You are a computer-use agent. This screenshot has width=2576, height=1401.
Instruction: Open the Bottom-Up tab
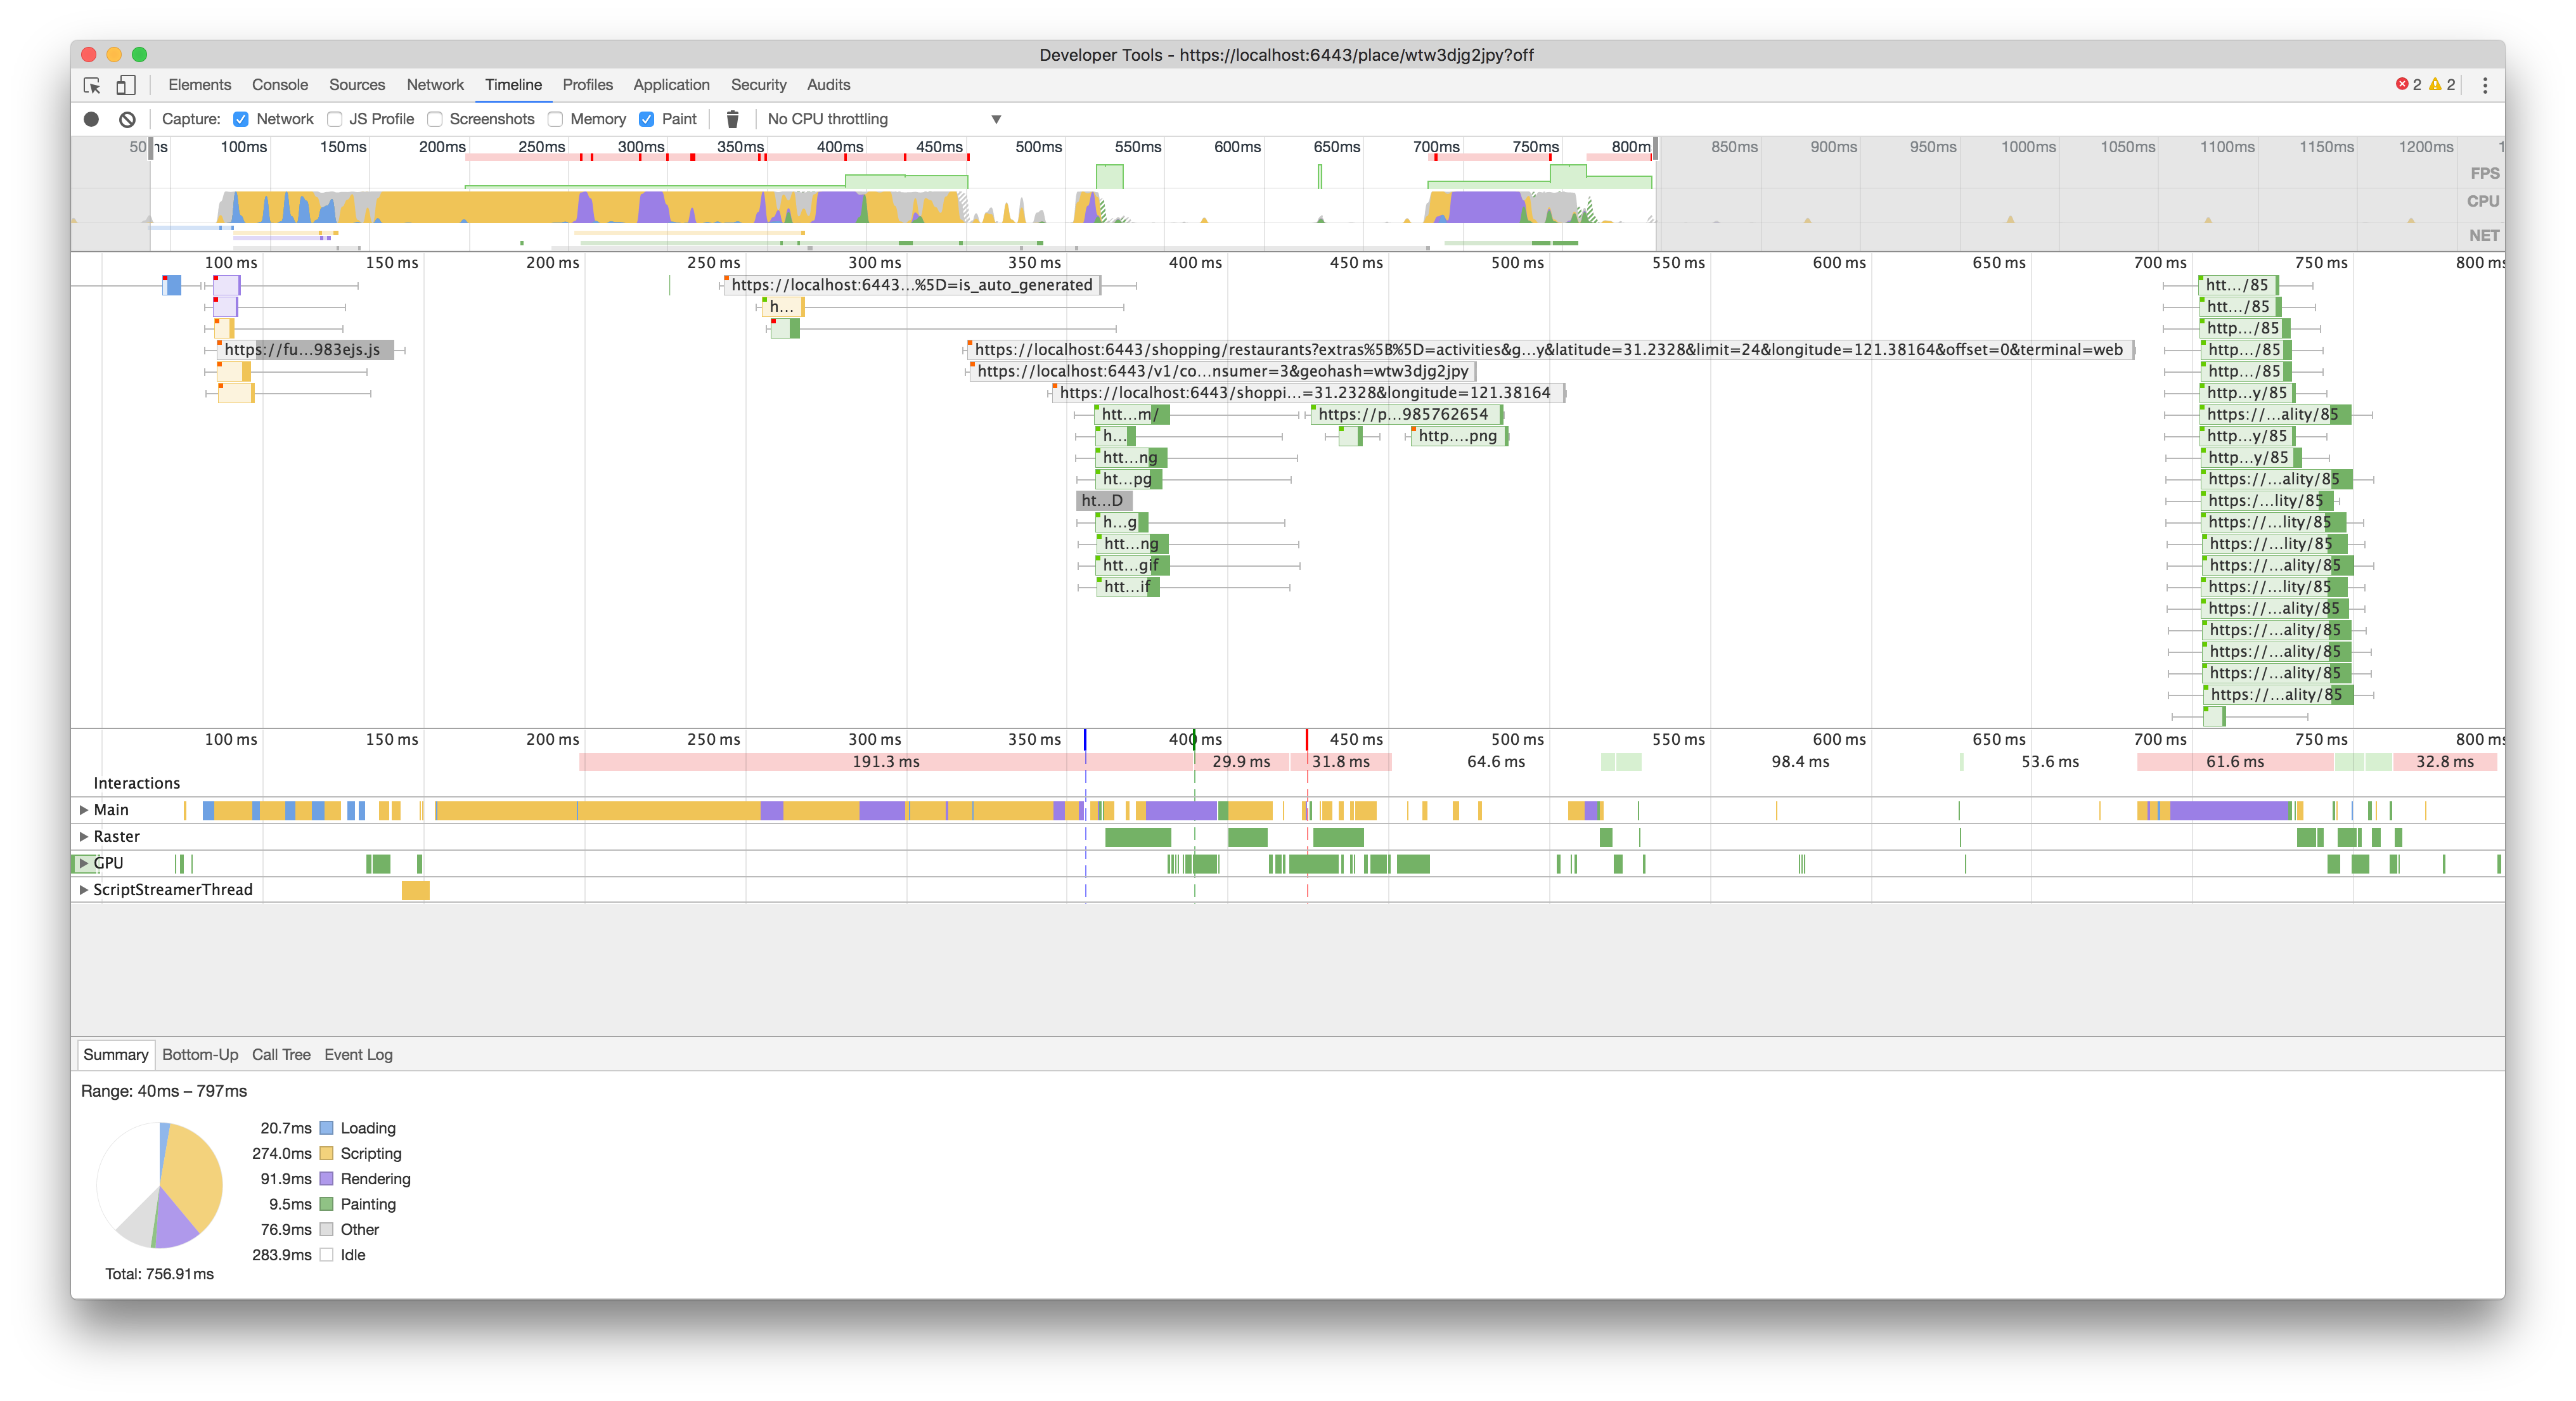tap(200, 1054)
